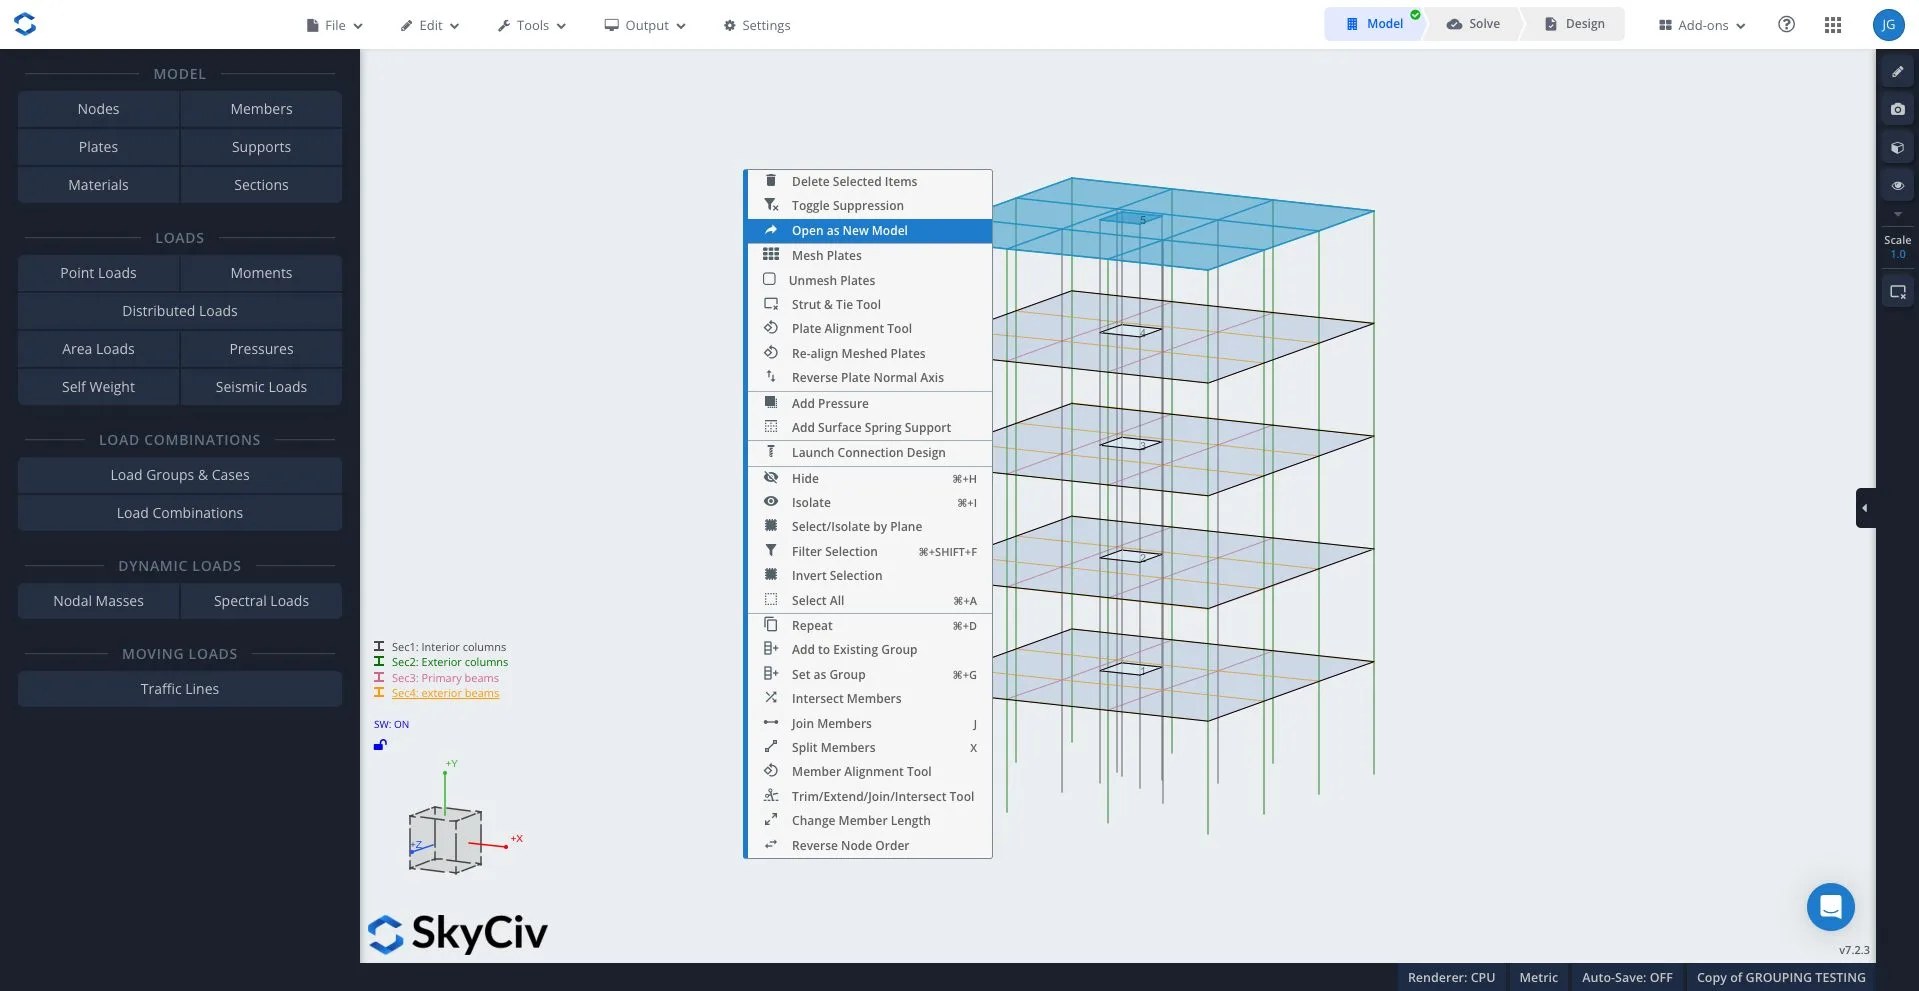
Task: Expand the Output dropdown menu
Action: coord(645,25)
